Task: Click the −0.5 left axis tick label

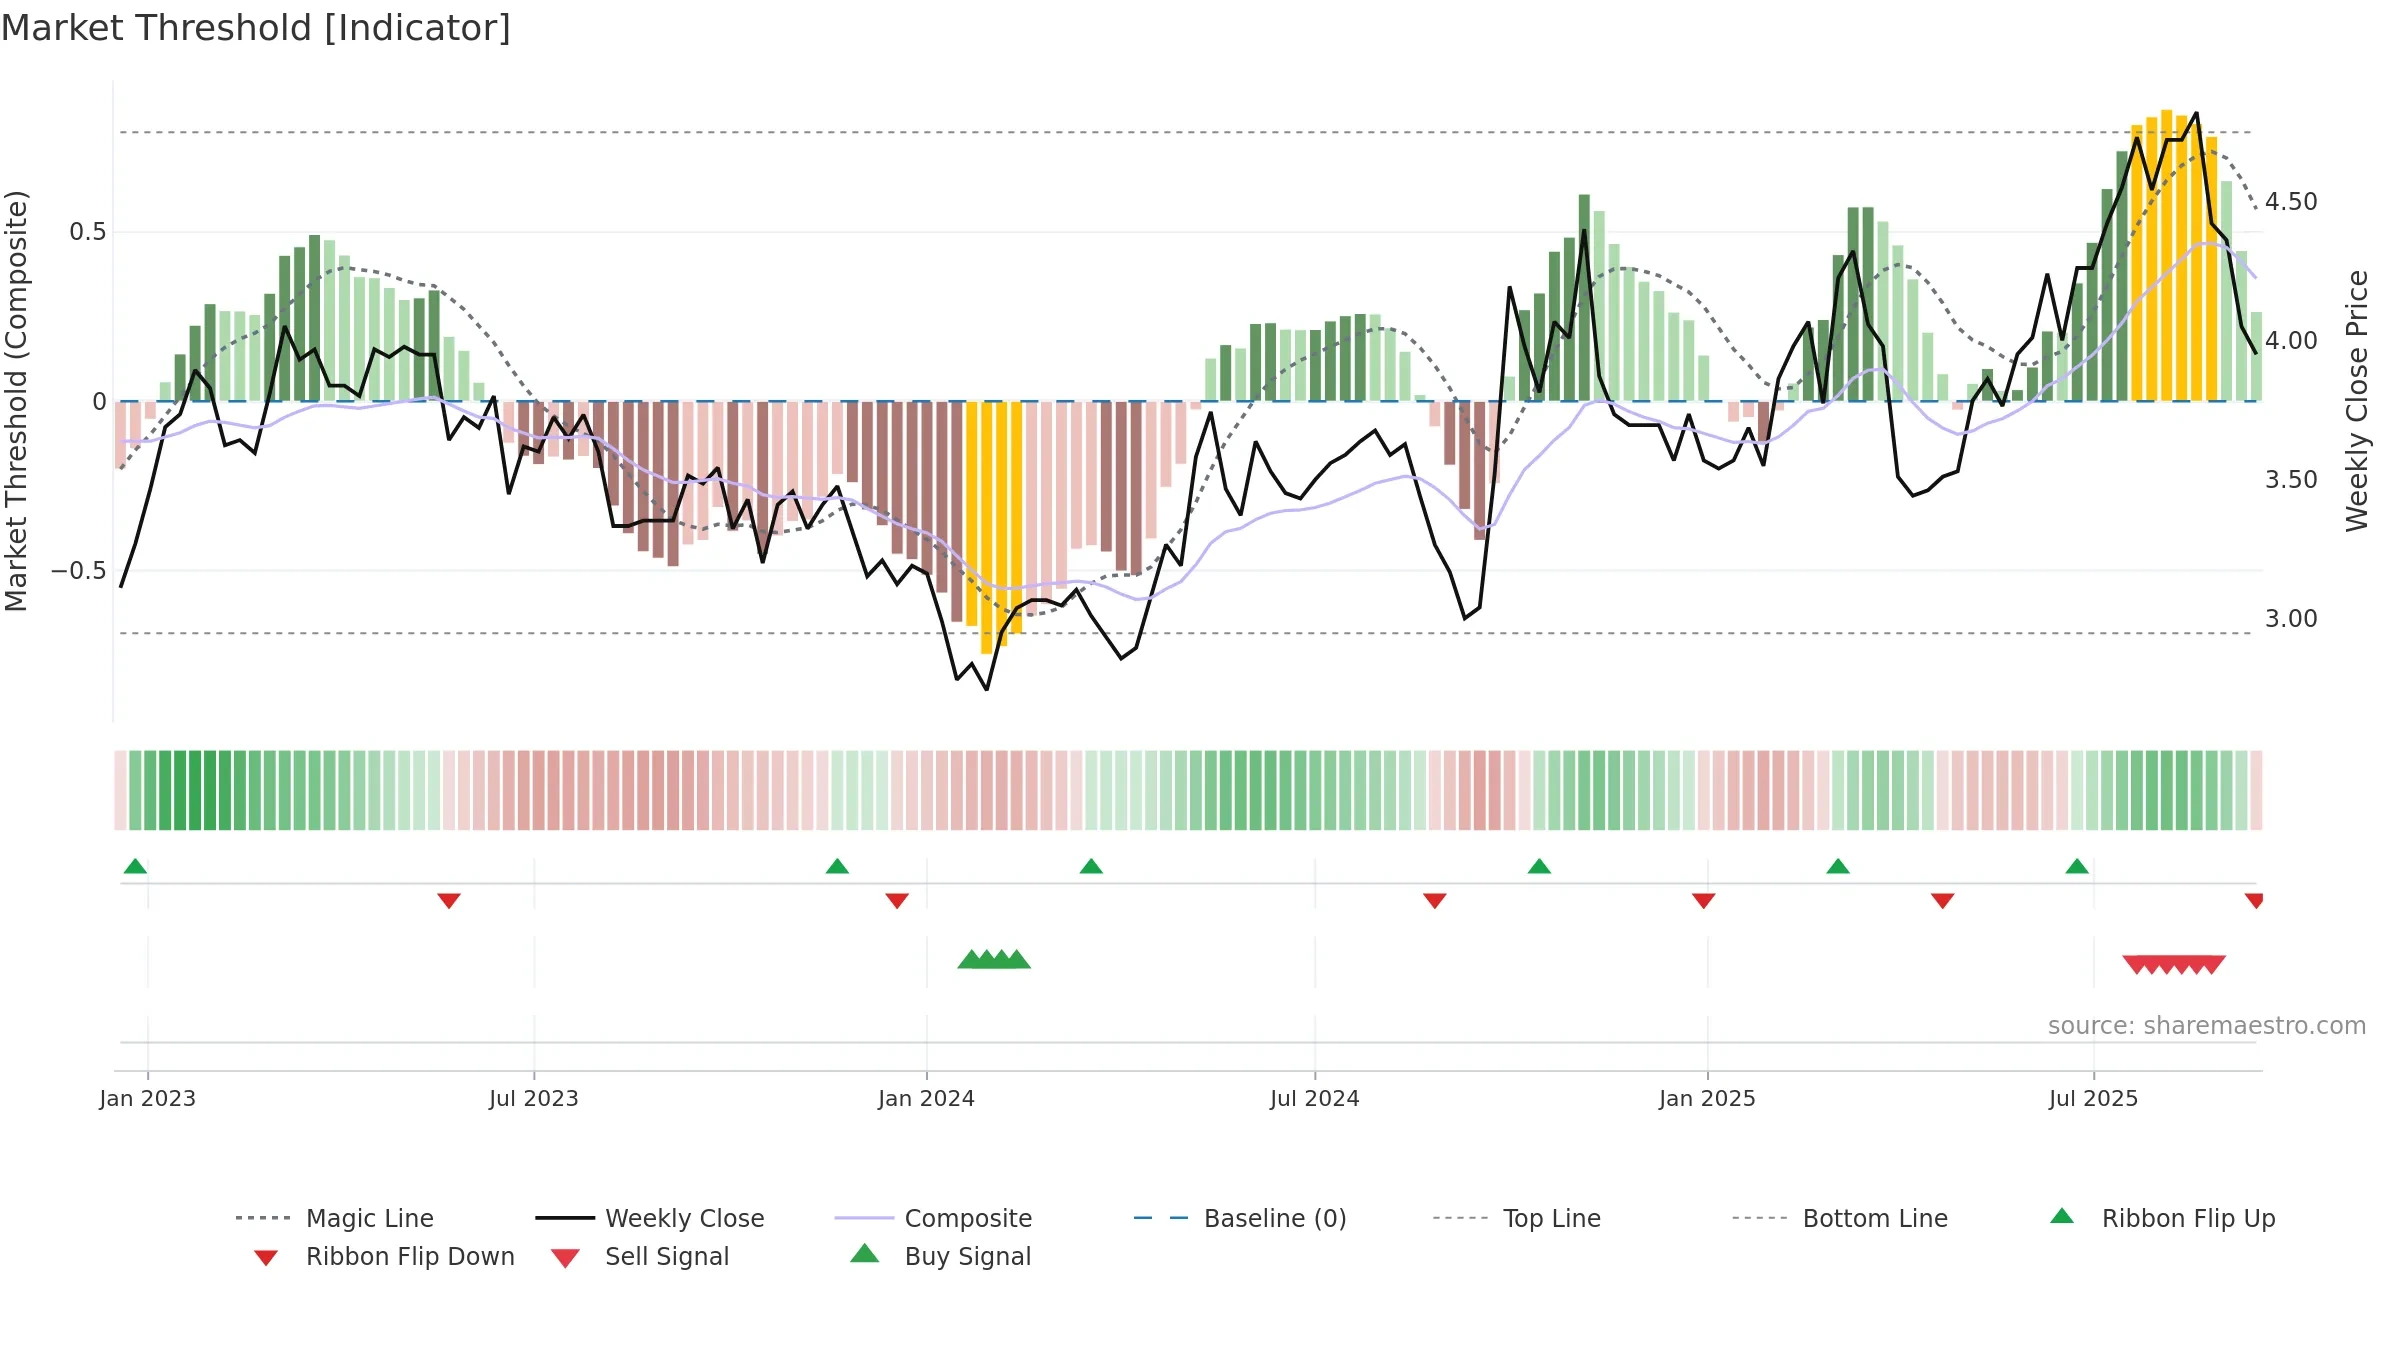Action: tap(79, 571)
